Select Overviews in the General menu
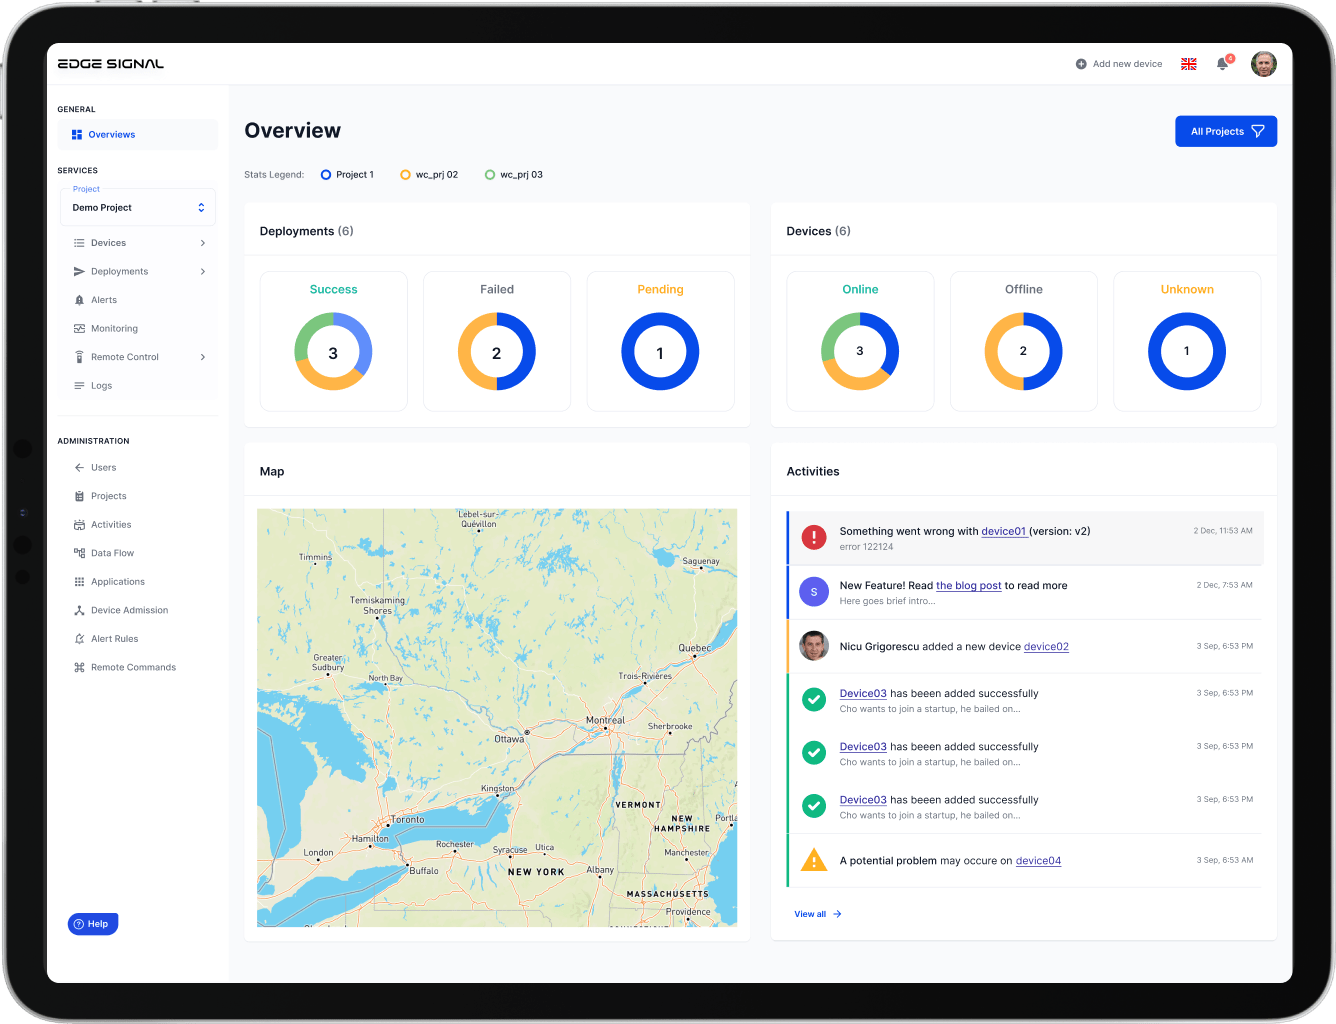This screenshot has width=1336, height=1024. pyautogui.click(x=111, y=134)
